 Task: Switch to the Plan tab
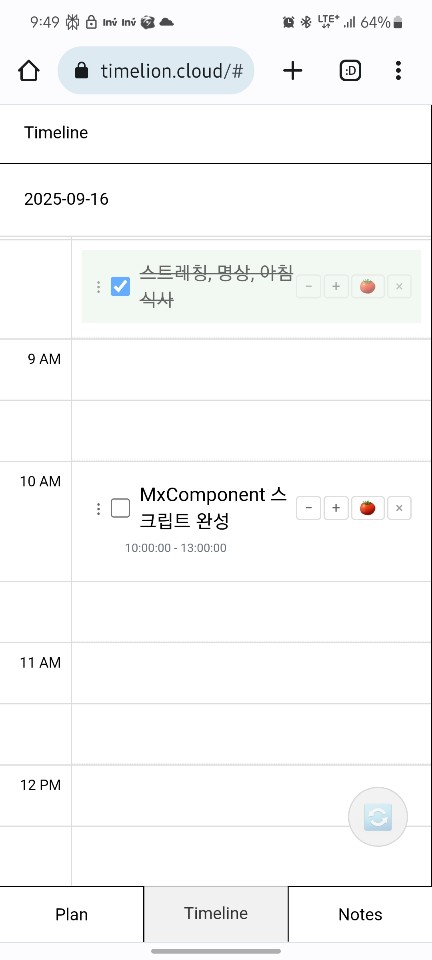click(72, 914)
